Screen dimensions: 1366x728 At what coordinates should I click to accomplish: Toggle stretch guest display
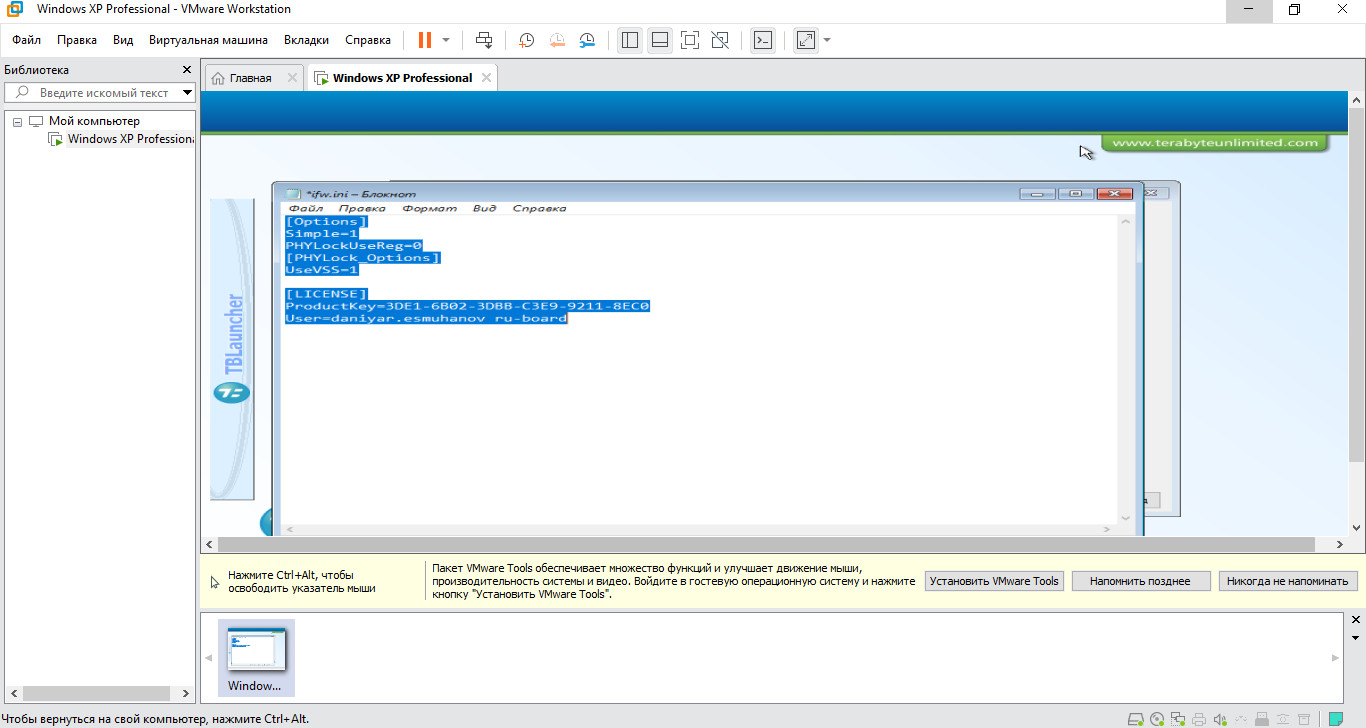805,40
